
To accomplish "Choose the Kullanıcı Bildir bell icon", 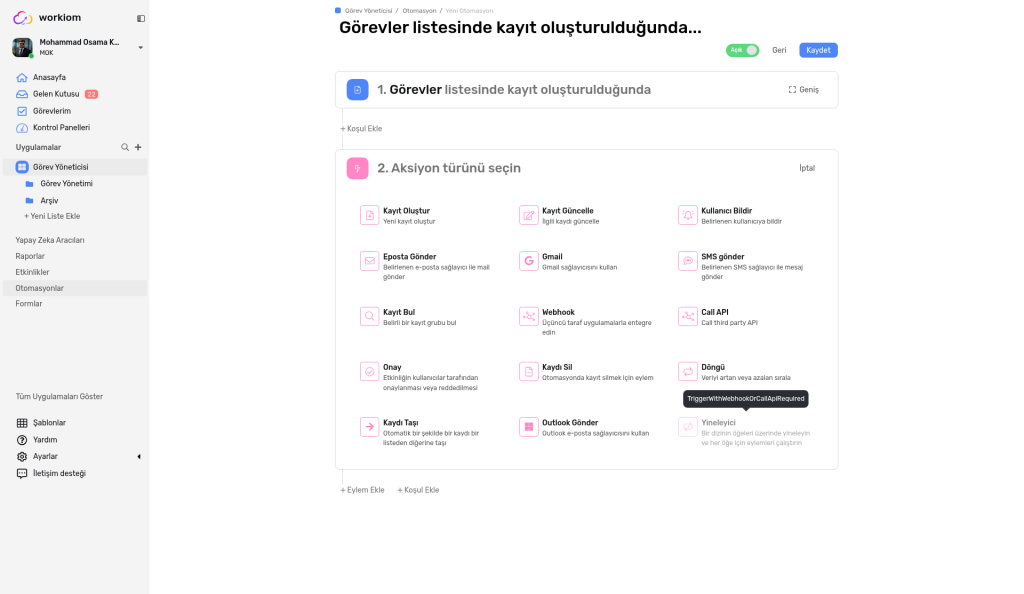I will [688, 215].
